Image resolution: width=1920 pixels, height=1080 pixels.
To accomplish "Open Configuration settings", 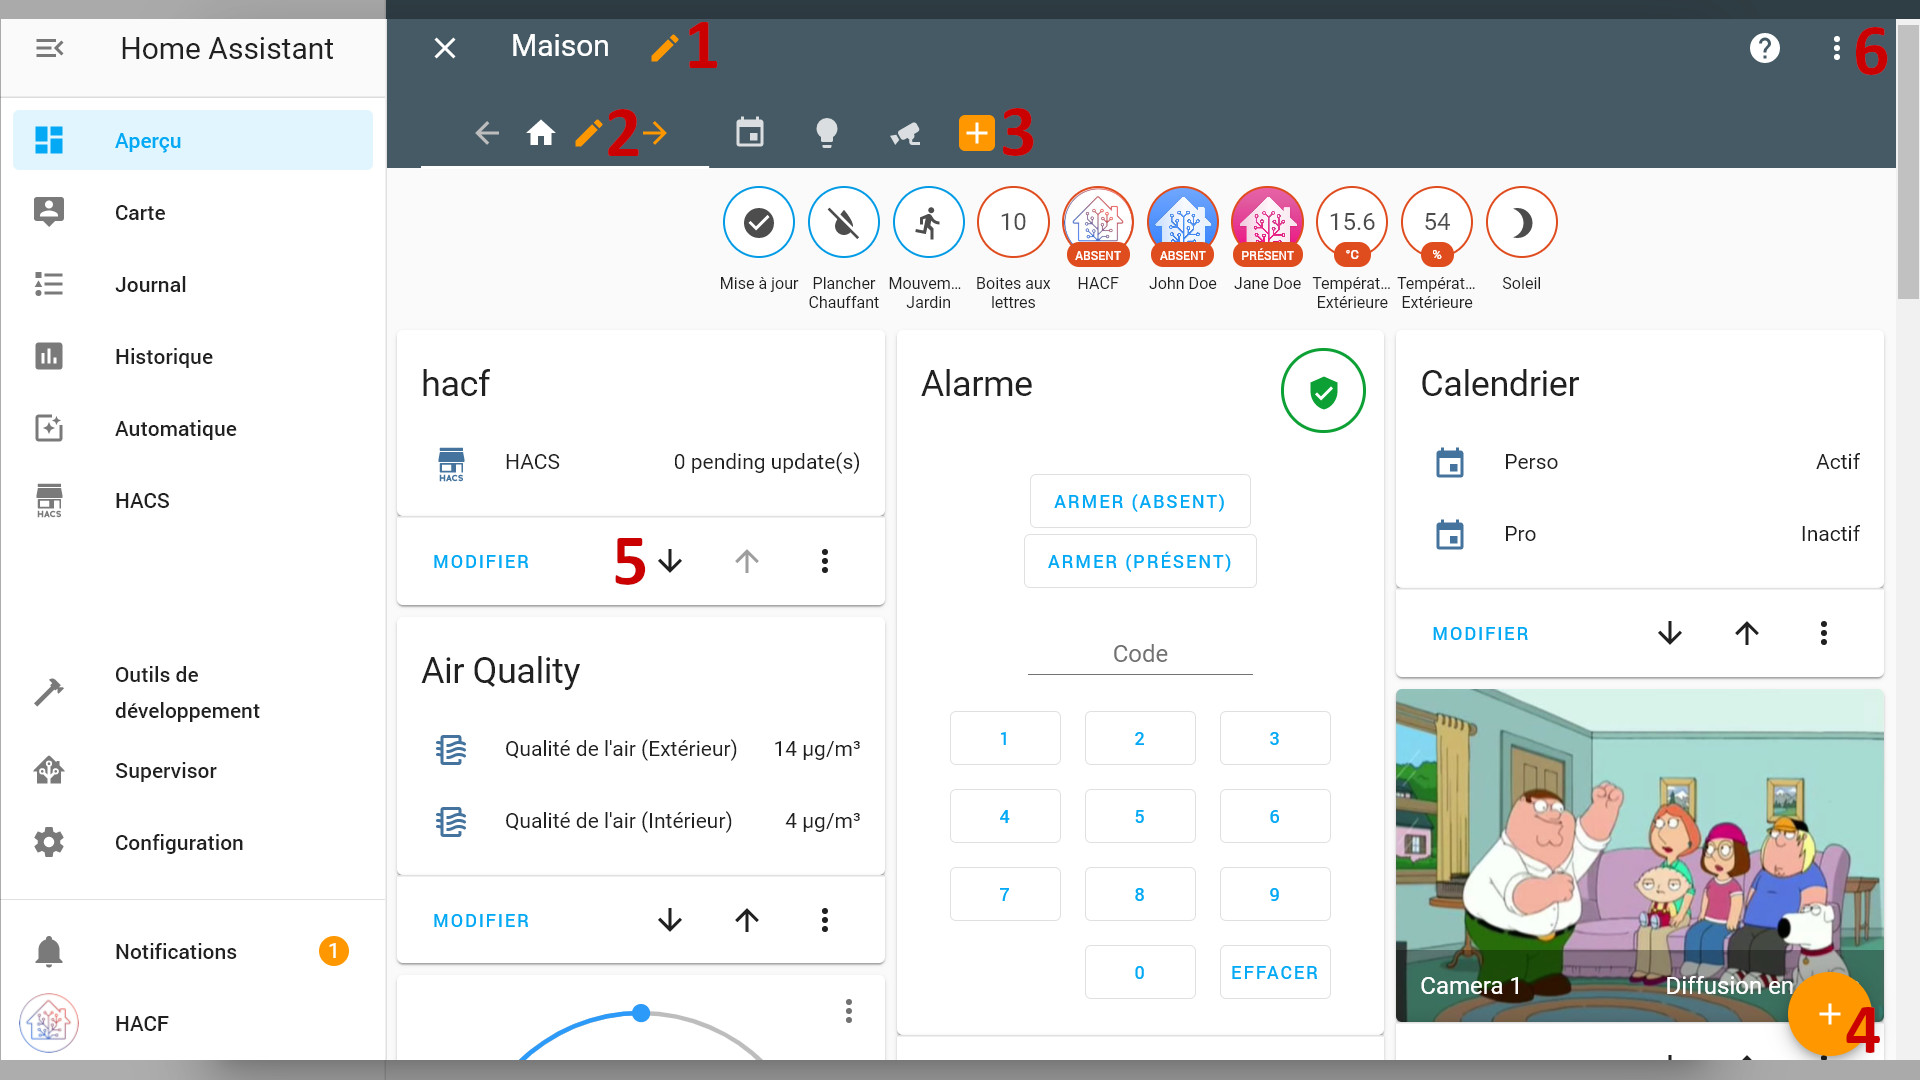I will coord(193,843).
